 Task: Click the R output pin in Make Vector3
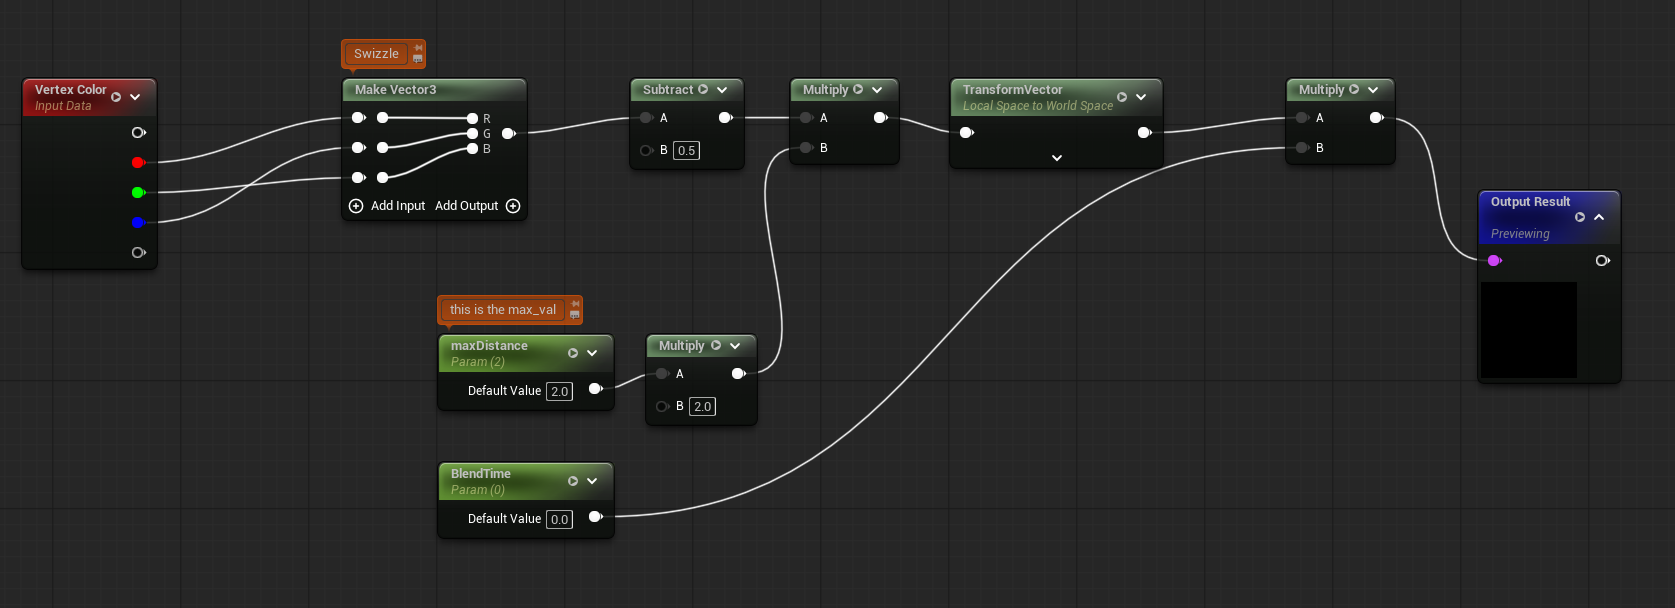(472, 118)
